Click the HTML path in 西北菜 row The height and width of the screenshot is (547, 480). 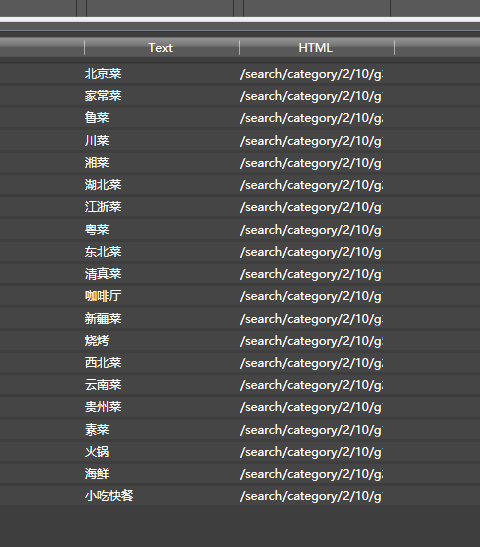click(x=311, y=363)
